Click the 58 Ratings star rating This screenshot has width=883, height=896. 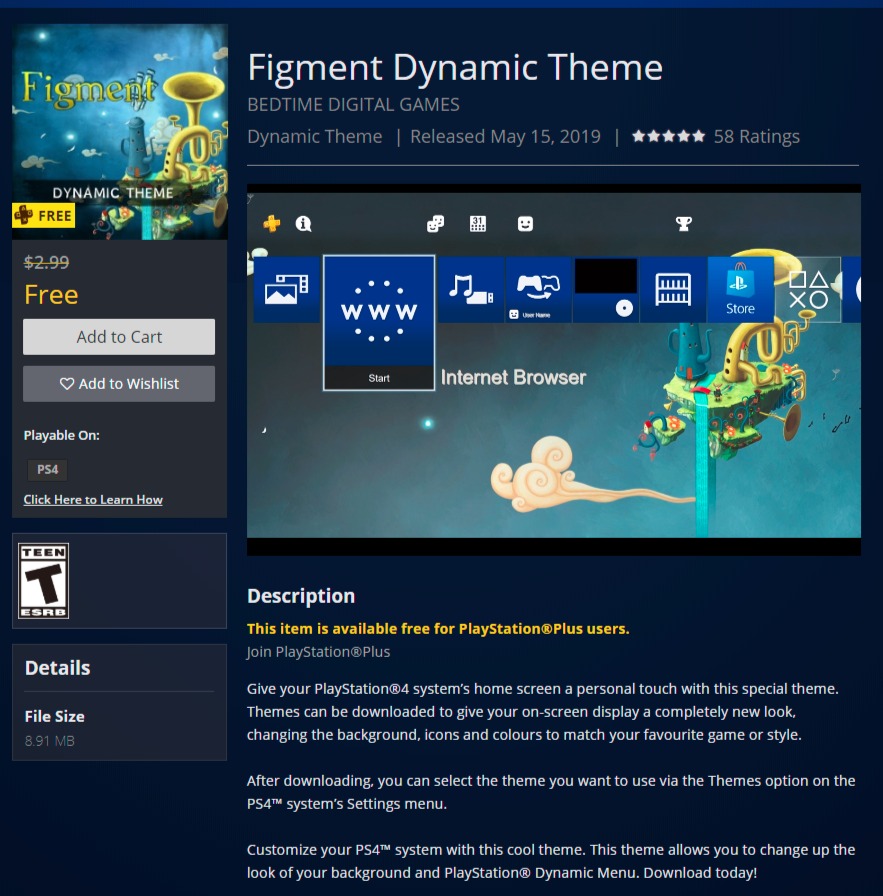coord(716,137)
